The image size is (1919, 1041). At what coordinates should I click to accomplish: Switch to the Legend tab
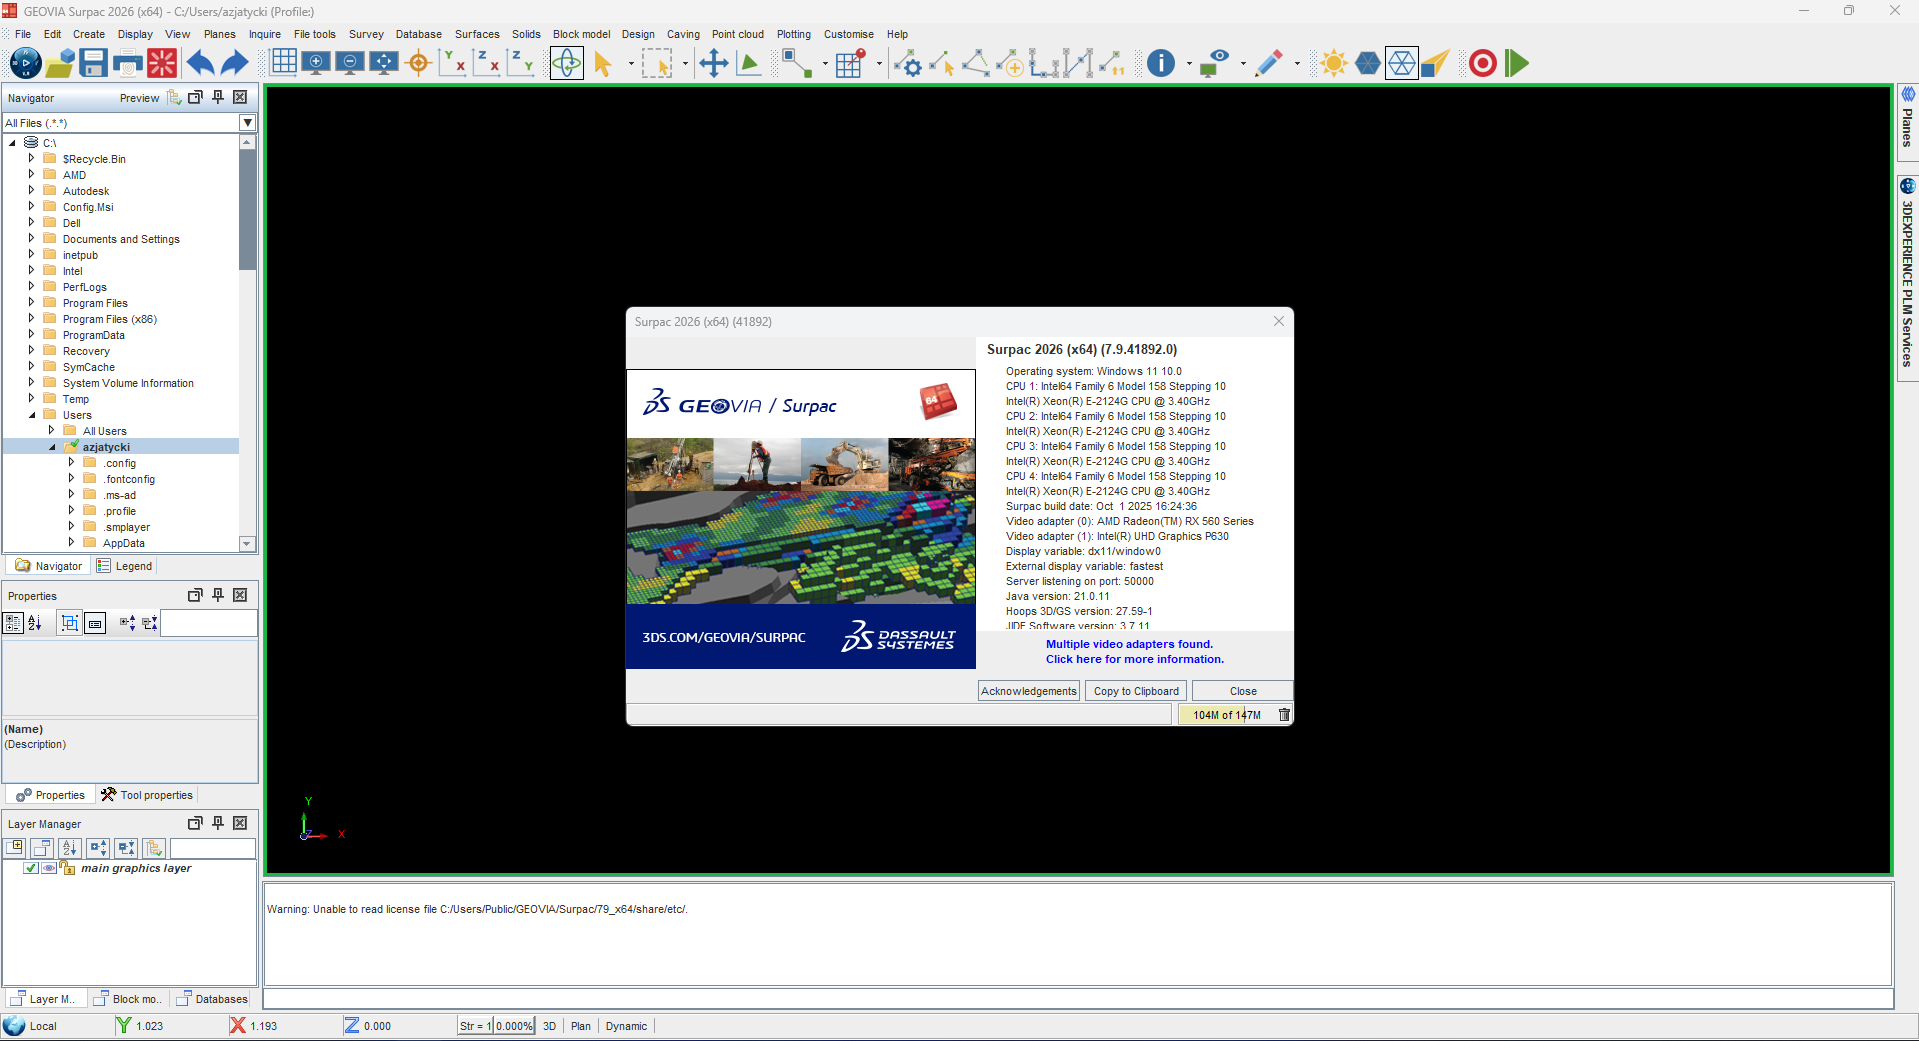pos(125,566)
